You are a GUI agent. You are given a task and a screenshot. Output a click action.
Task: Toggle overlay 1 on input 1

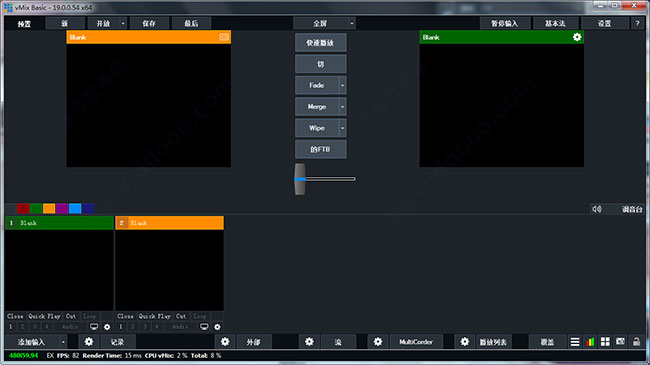tap(11, 327)
